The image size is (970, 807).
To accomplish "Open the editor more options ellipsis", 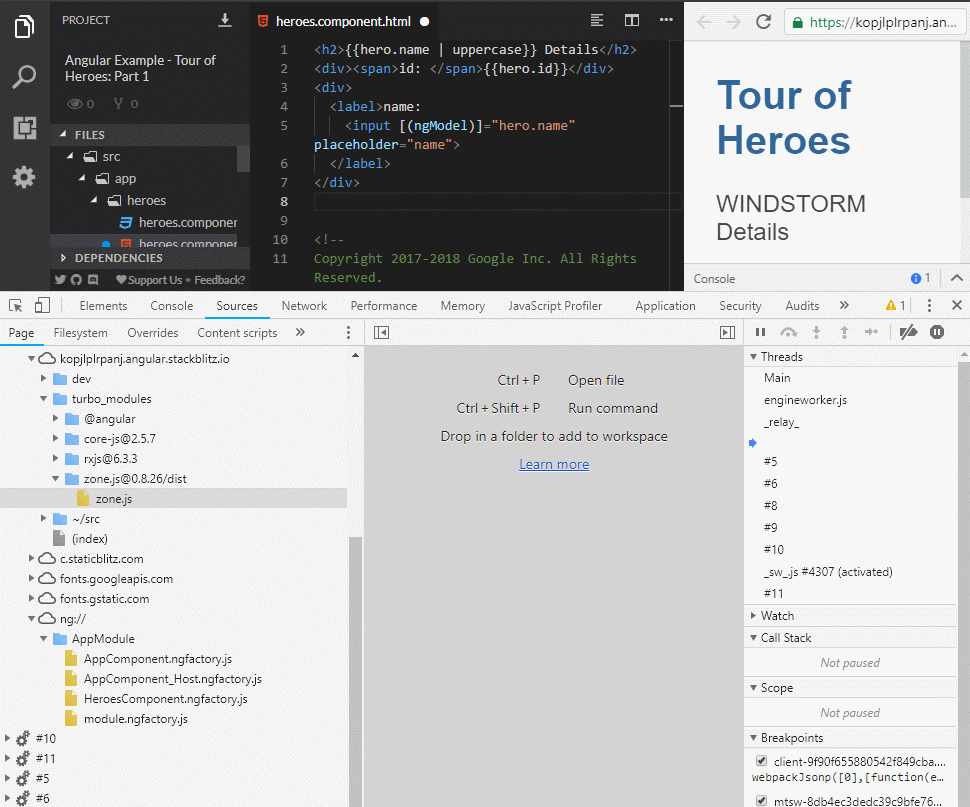I will point(666,20).
